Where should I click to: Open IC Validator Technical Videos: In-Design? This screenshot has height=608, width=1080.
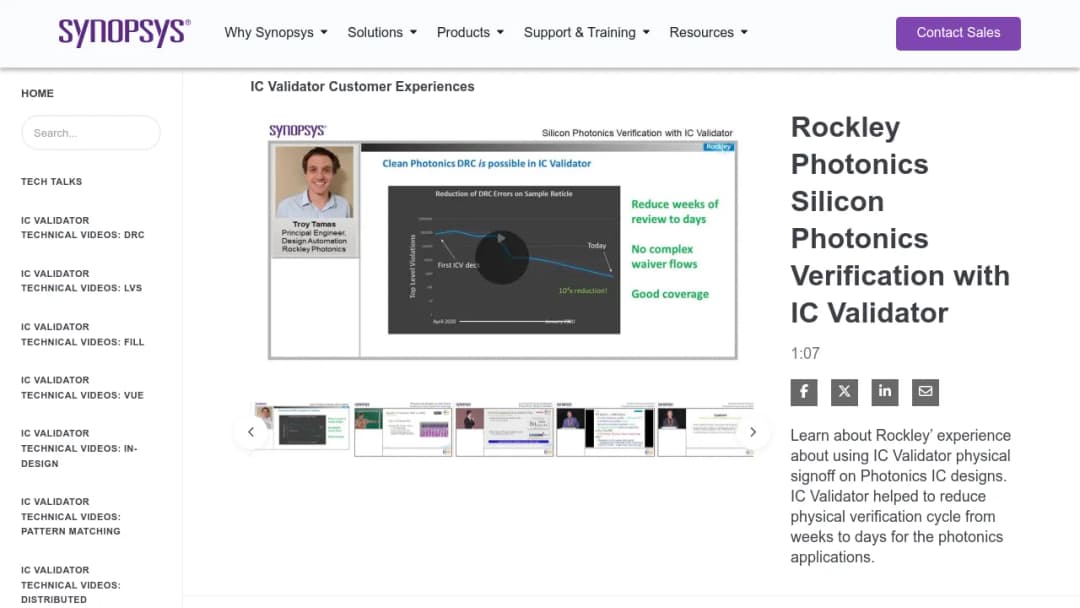pos(79,448)
